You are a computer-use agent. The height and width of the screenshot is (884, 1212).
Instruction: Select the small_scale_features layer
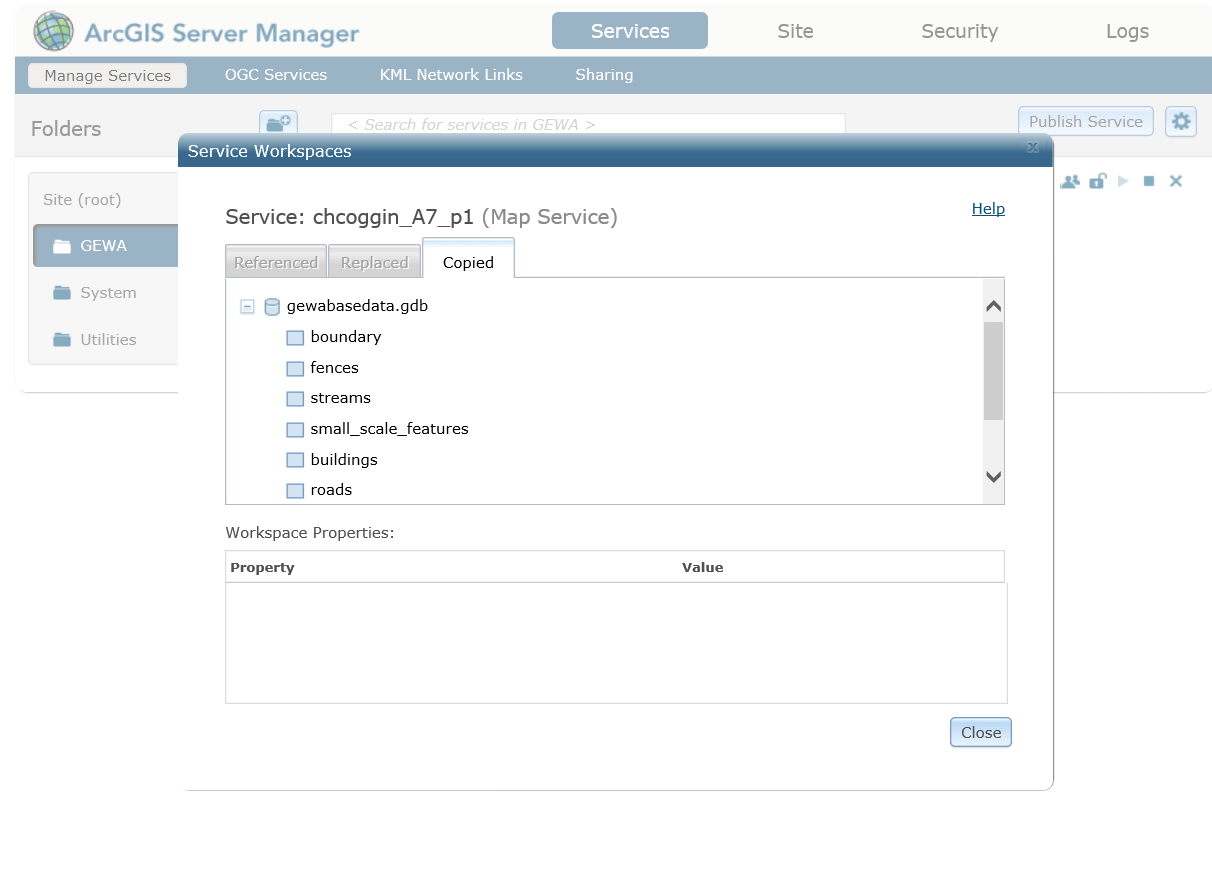pos(389,429)
